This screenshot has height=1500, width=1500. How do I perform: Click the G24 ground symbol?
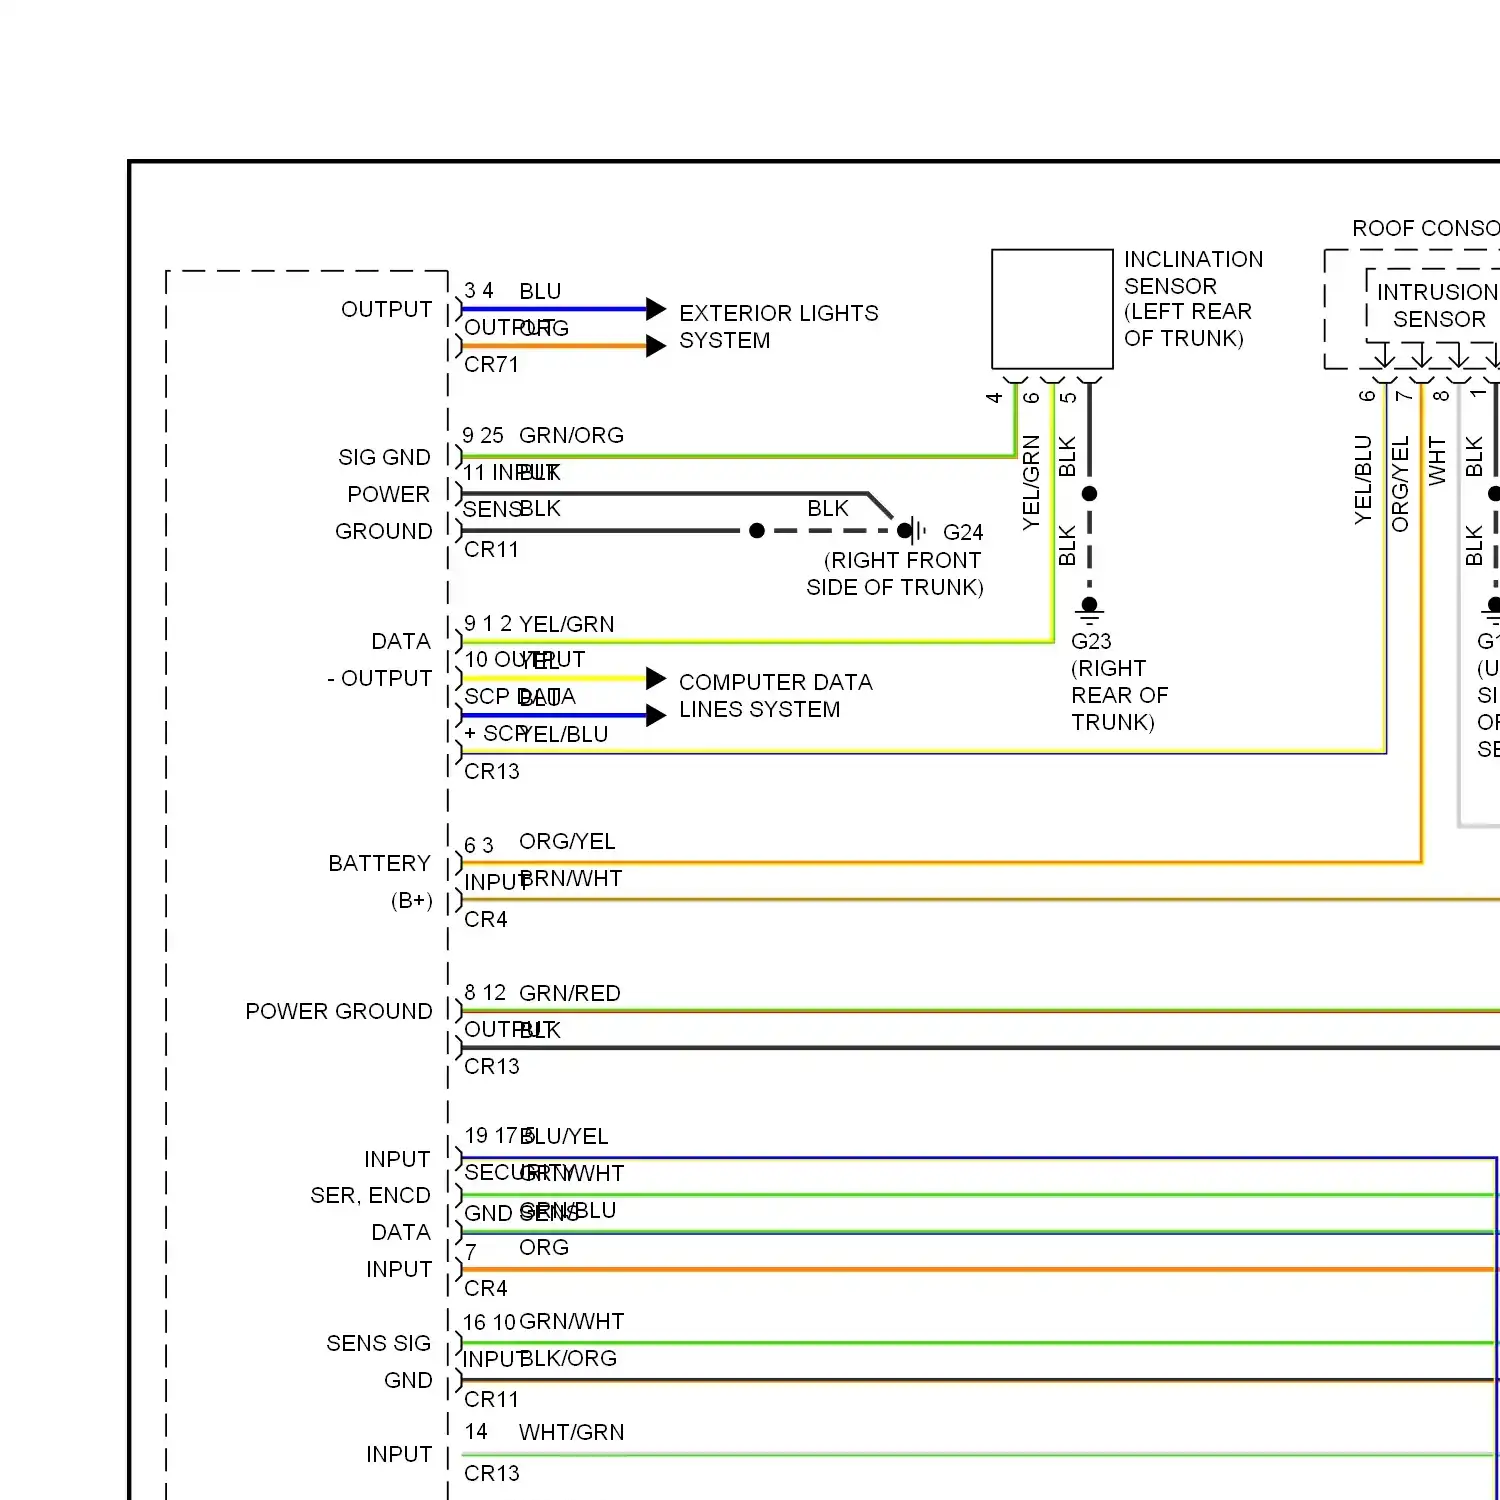(x=914, y=531)
